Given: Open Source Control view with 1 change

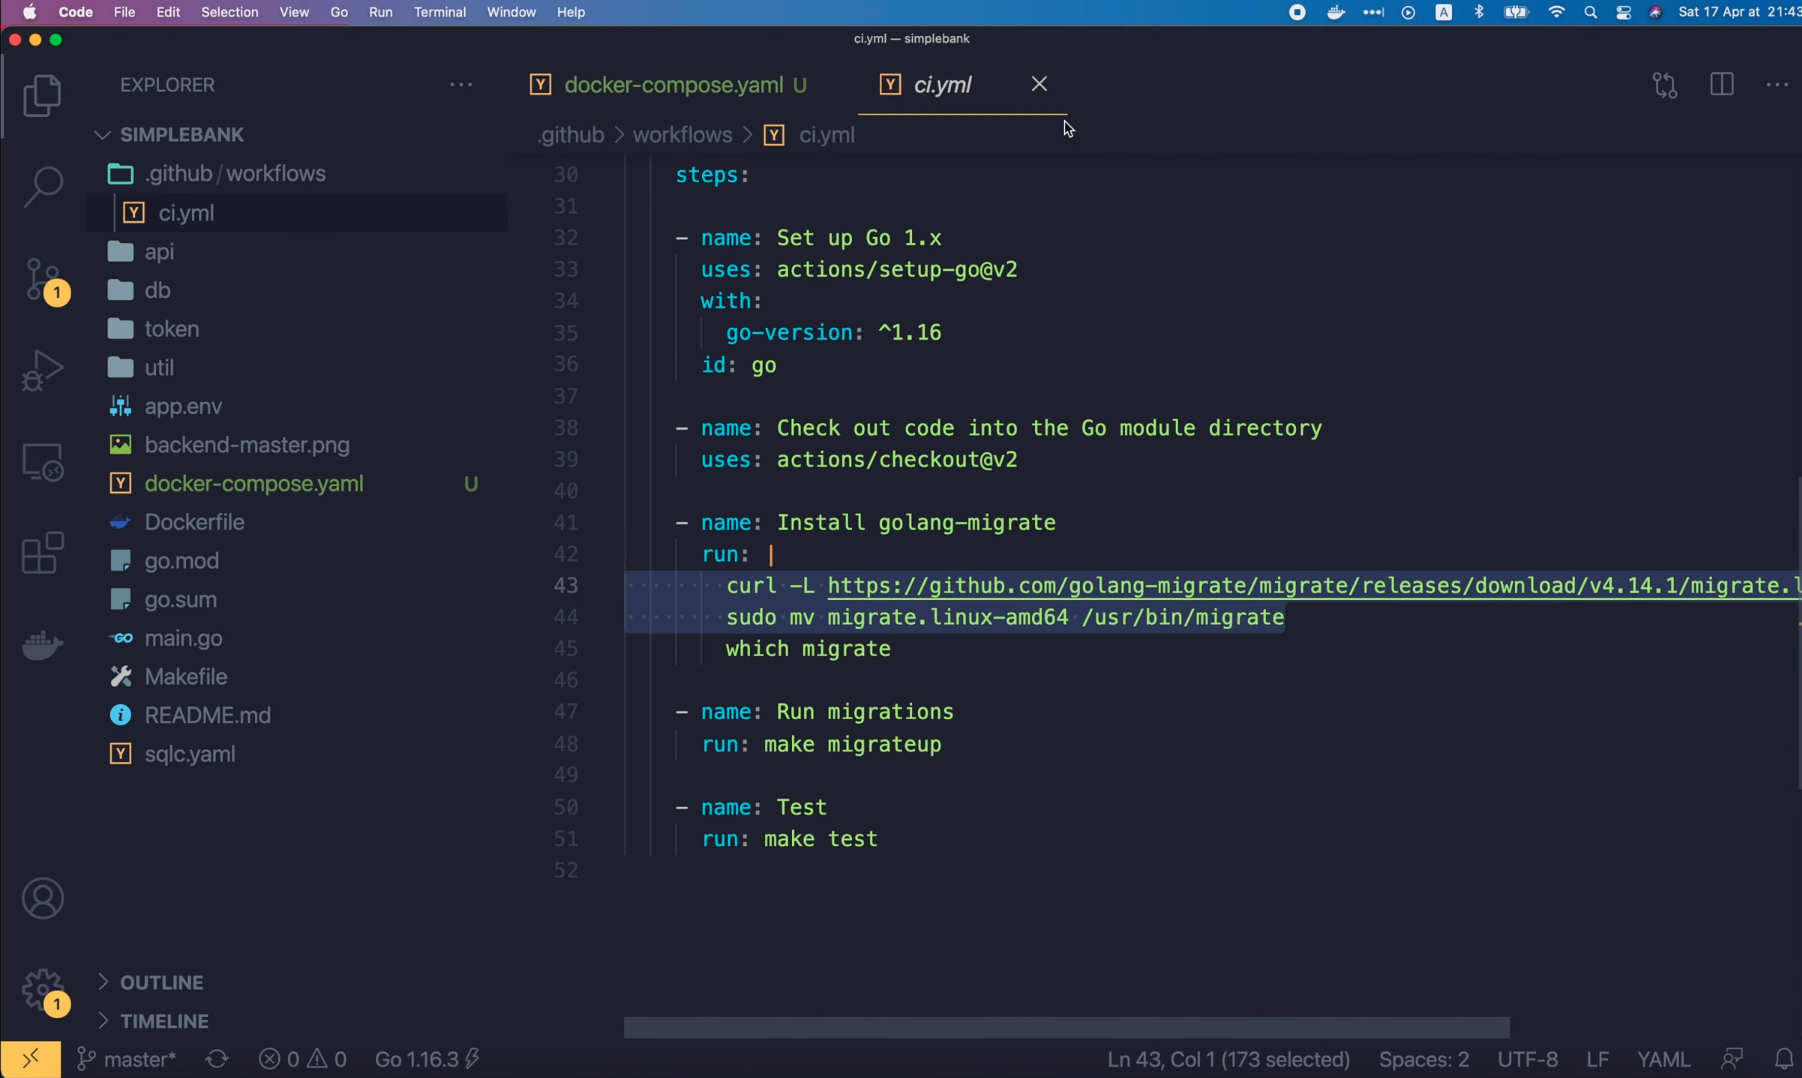Looking at the screenshot, I should 44,280.
